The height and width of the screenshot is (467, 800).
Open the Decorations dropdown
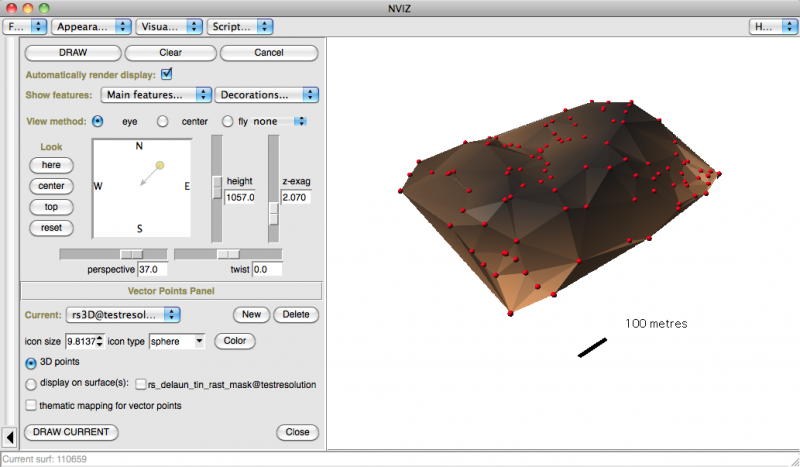click(266, 95)
